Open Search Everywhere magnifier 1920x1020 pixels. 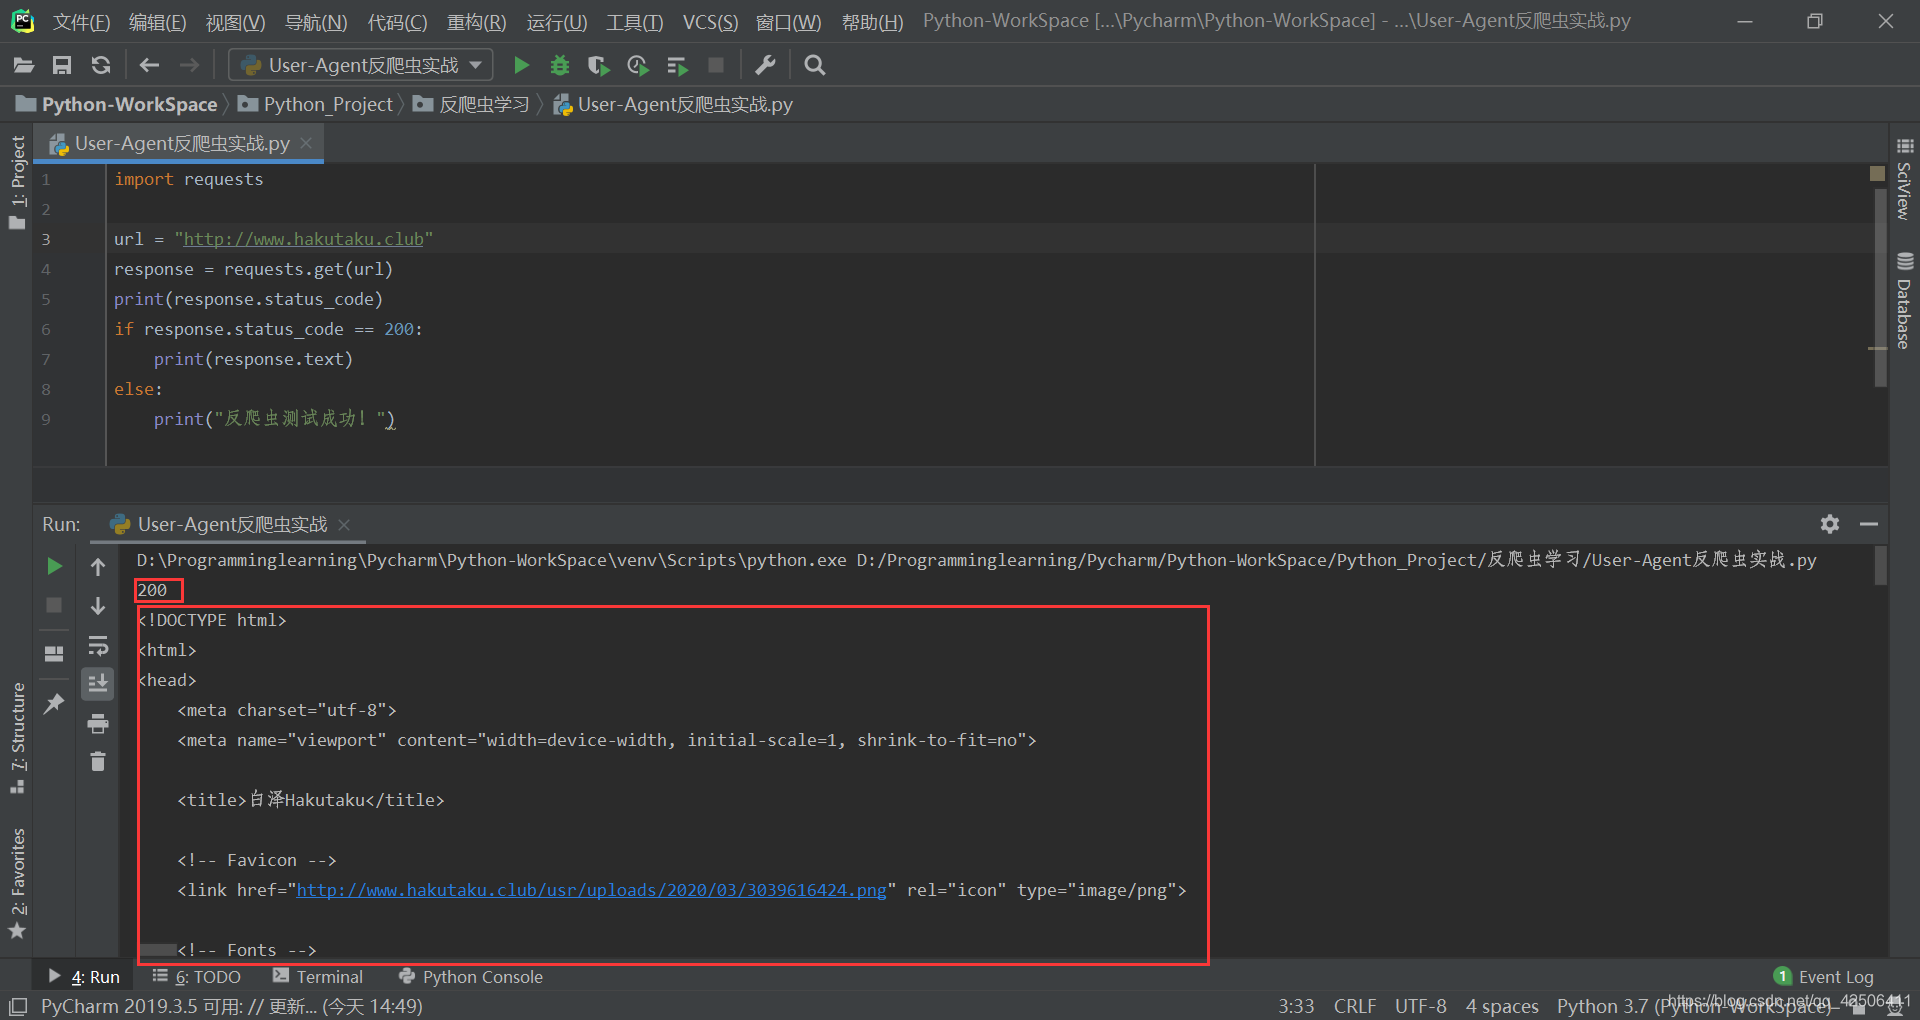click(x=815, y=65)
